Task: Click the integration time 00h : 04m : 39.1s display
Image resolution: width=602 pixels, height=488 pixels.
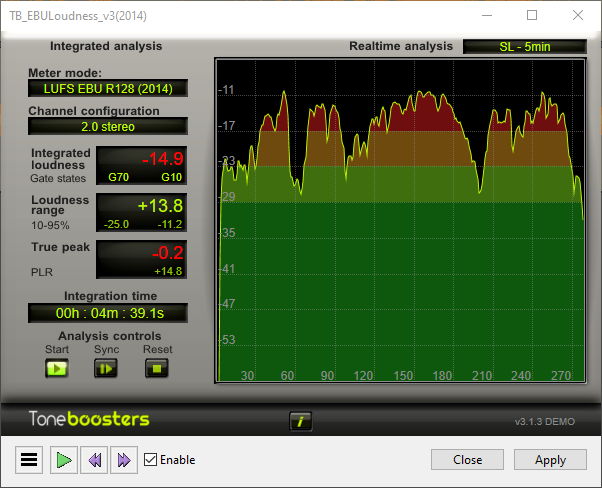Action: [108, 313]
